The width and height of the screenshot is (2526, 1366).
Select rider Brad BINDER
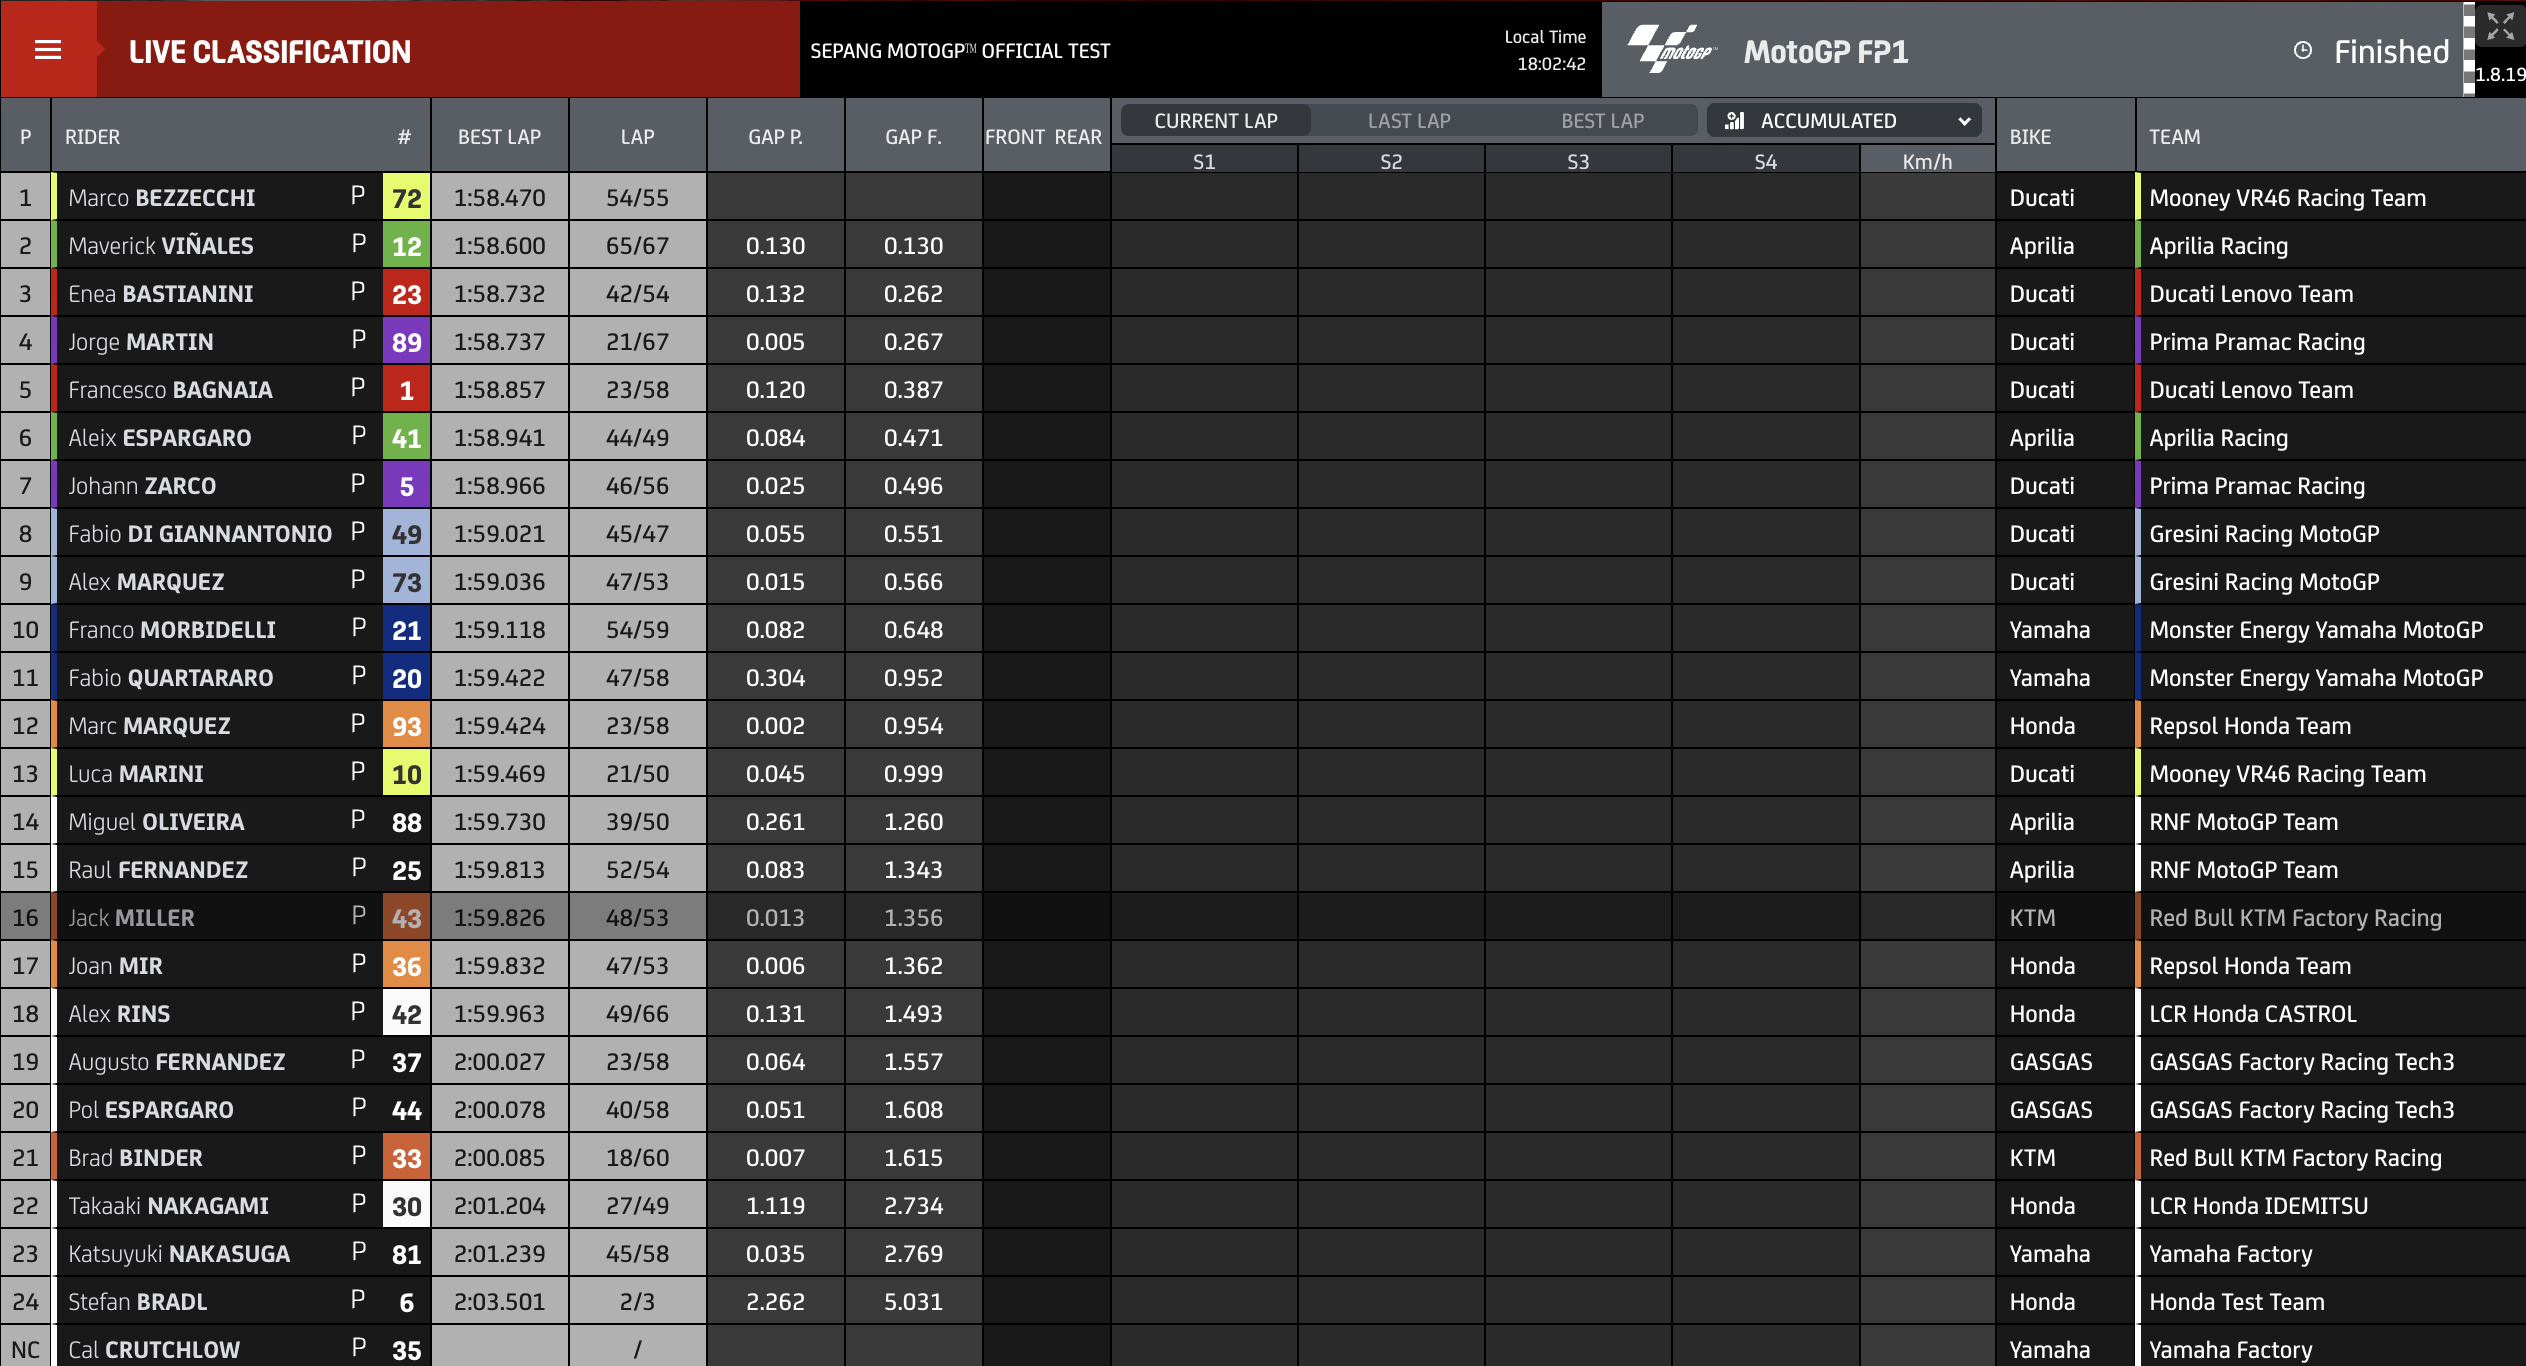coord(135,1158)
